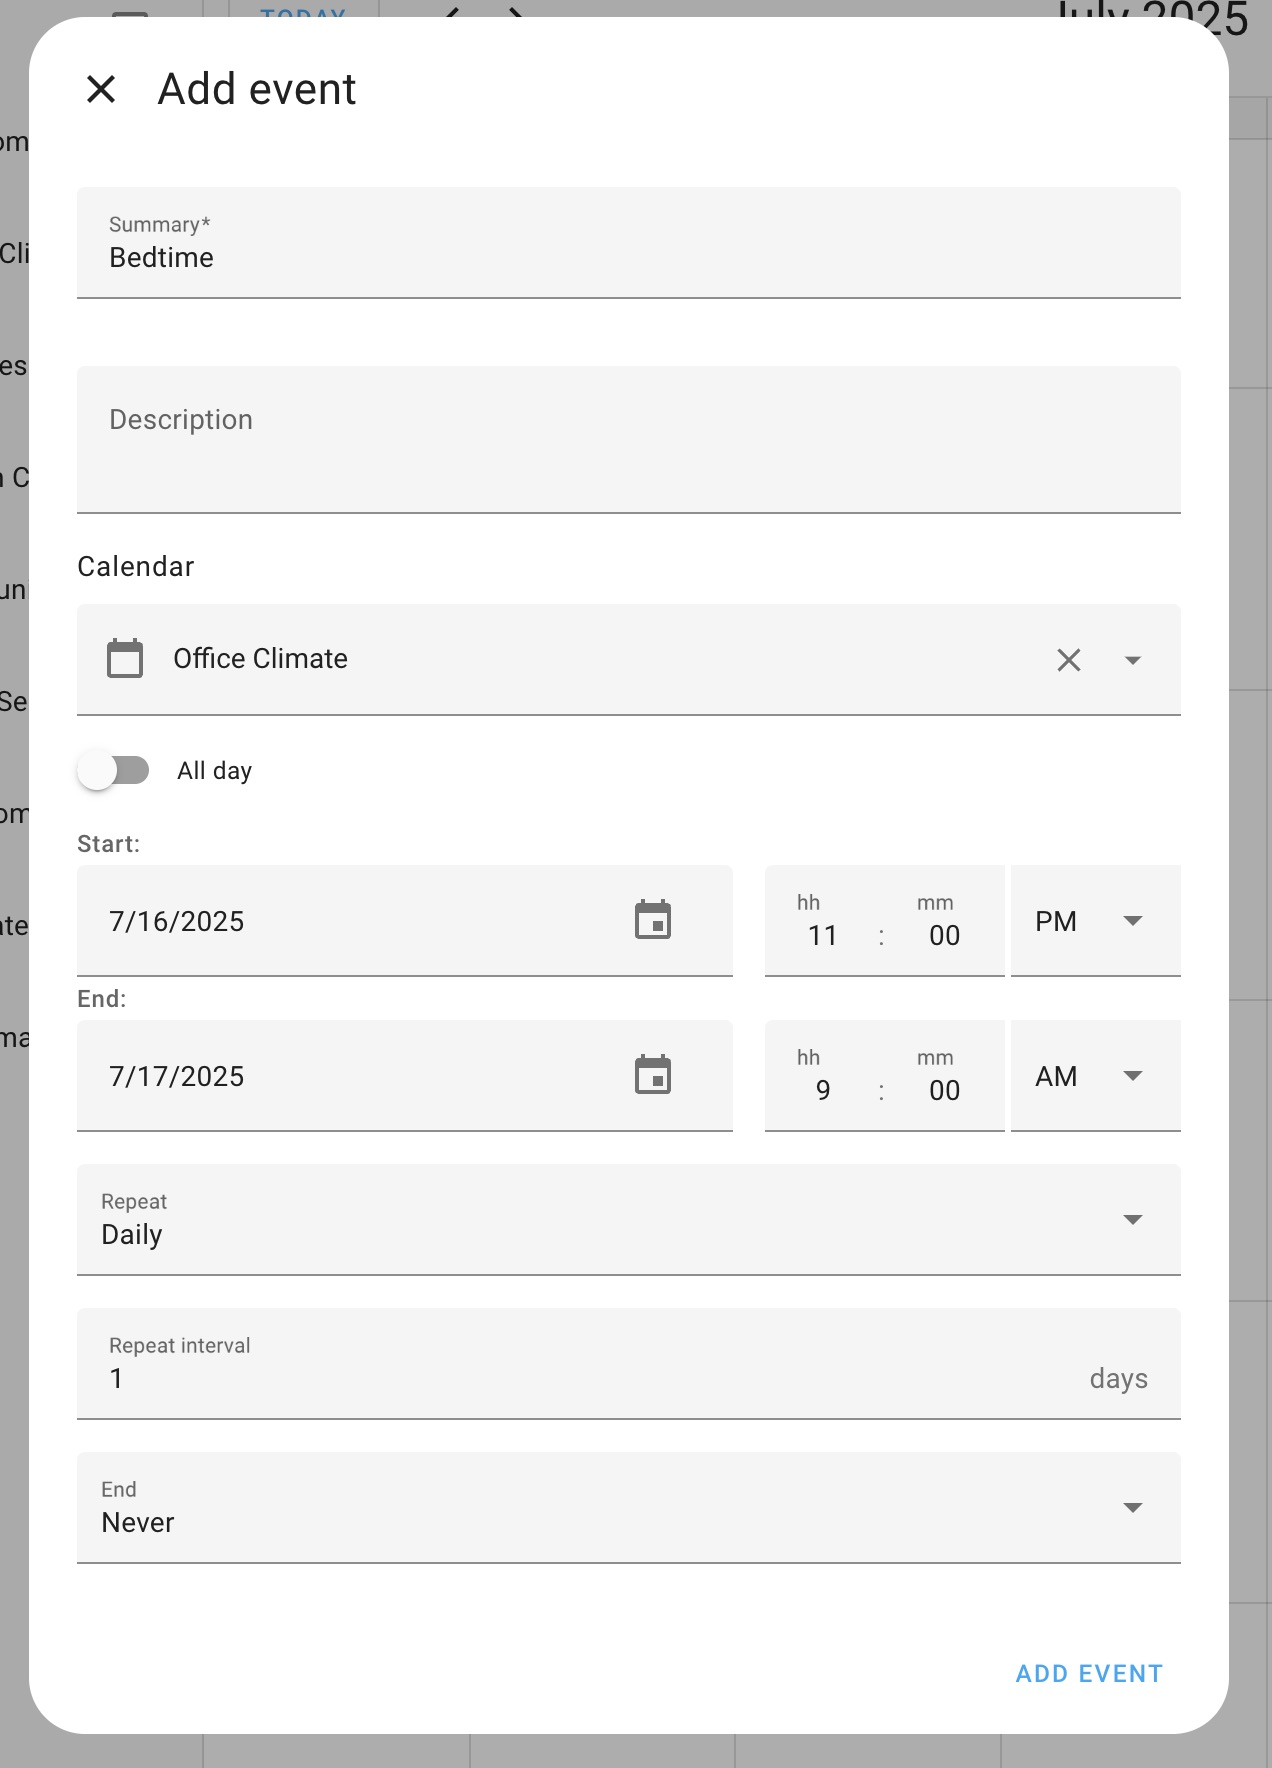
Task: Open the Repeat Daily dropdown
Action: pyautogui.click(x=629, y=1220)
